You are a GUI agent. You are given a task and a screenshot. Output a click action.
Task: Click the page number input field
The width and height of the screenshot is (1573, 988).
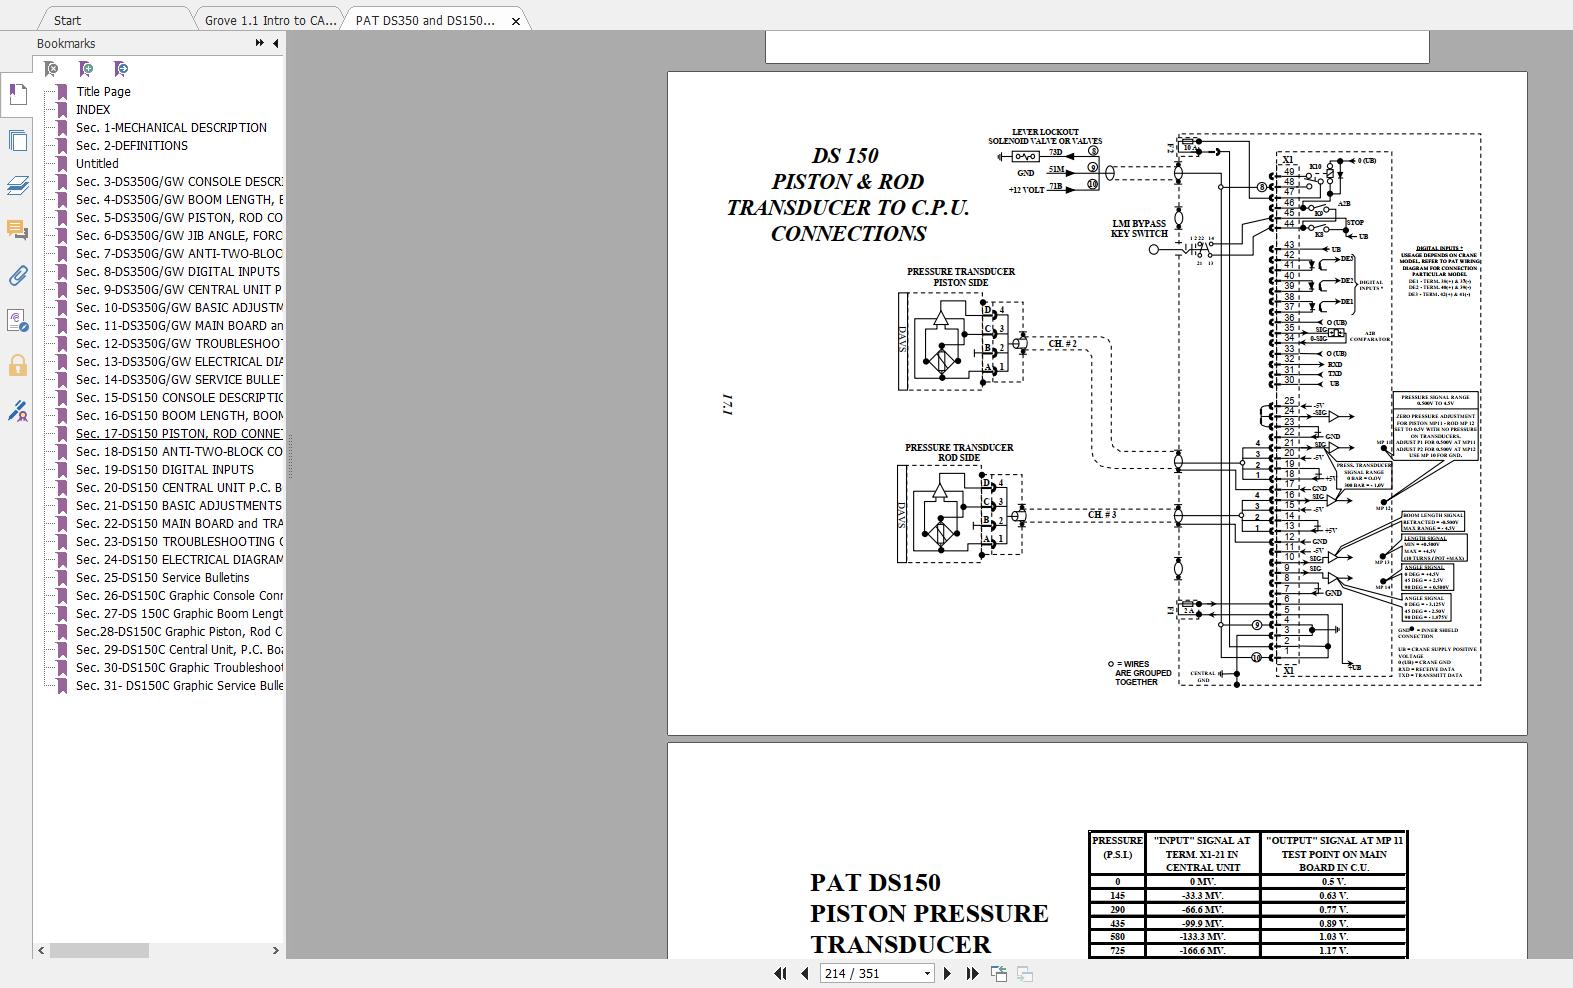pyautogui.click(x=870, y=973)
